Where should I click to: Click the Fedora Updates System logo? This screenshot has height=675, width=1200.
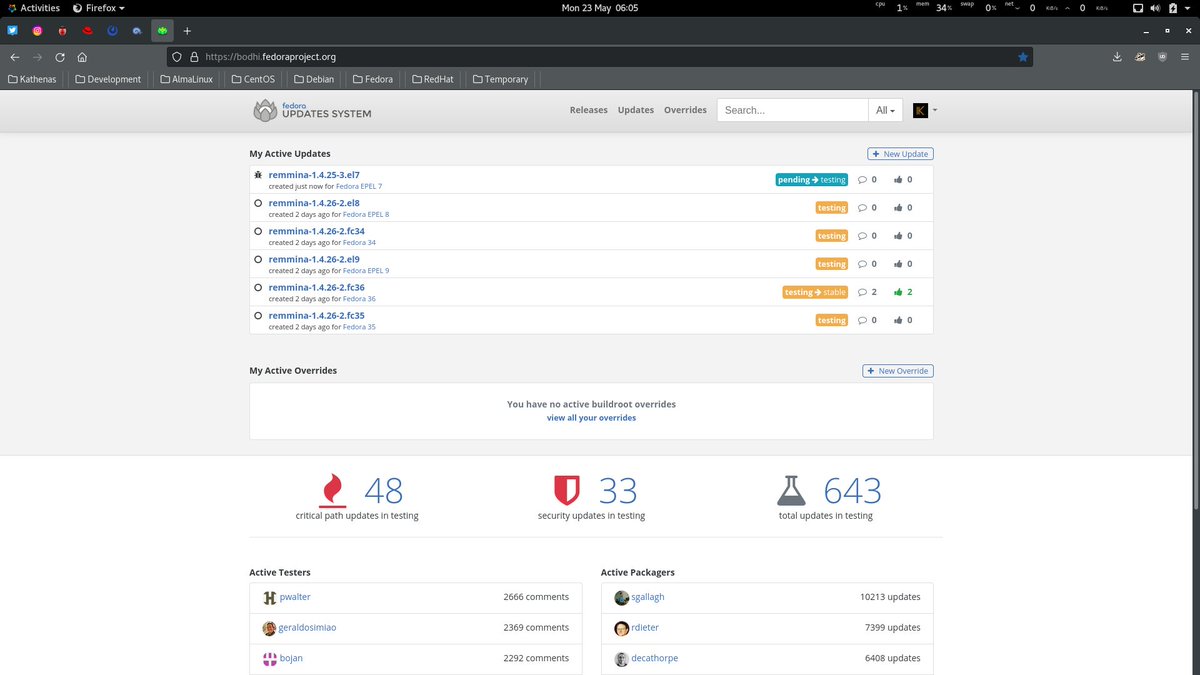312,110
